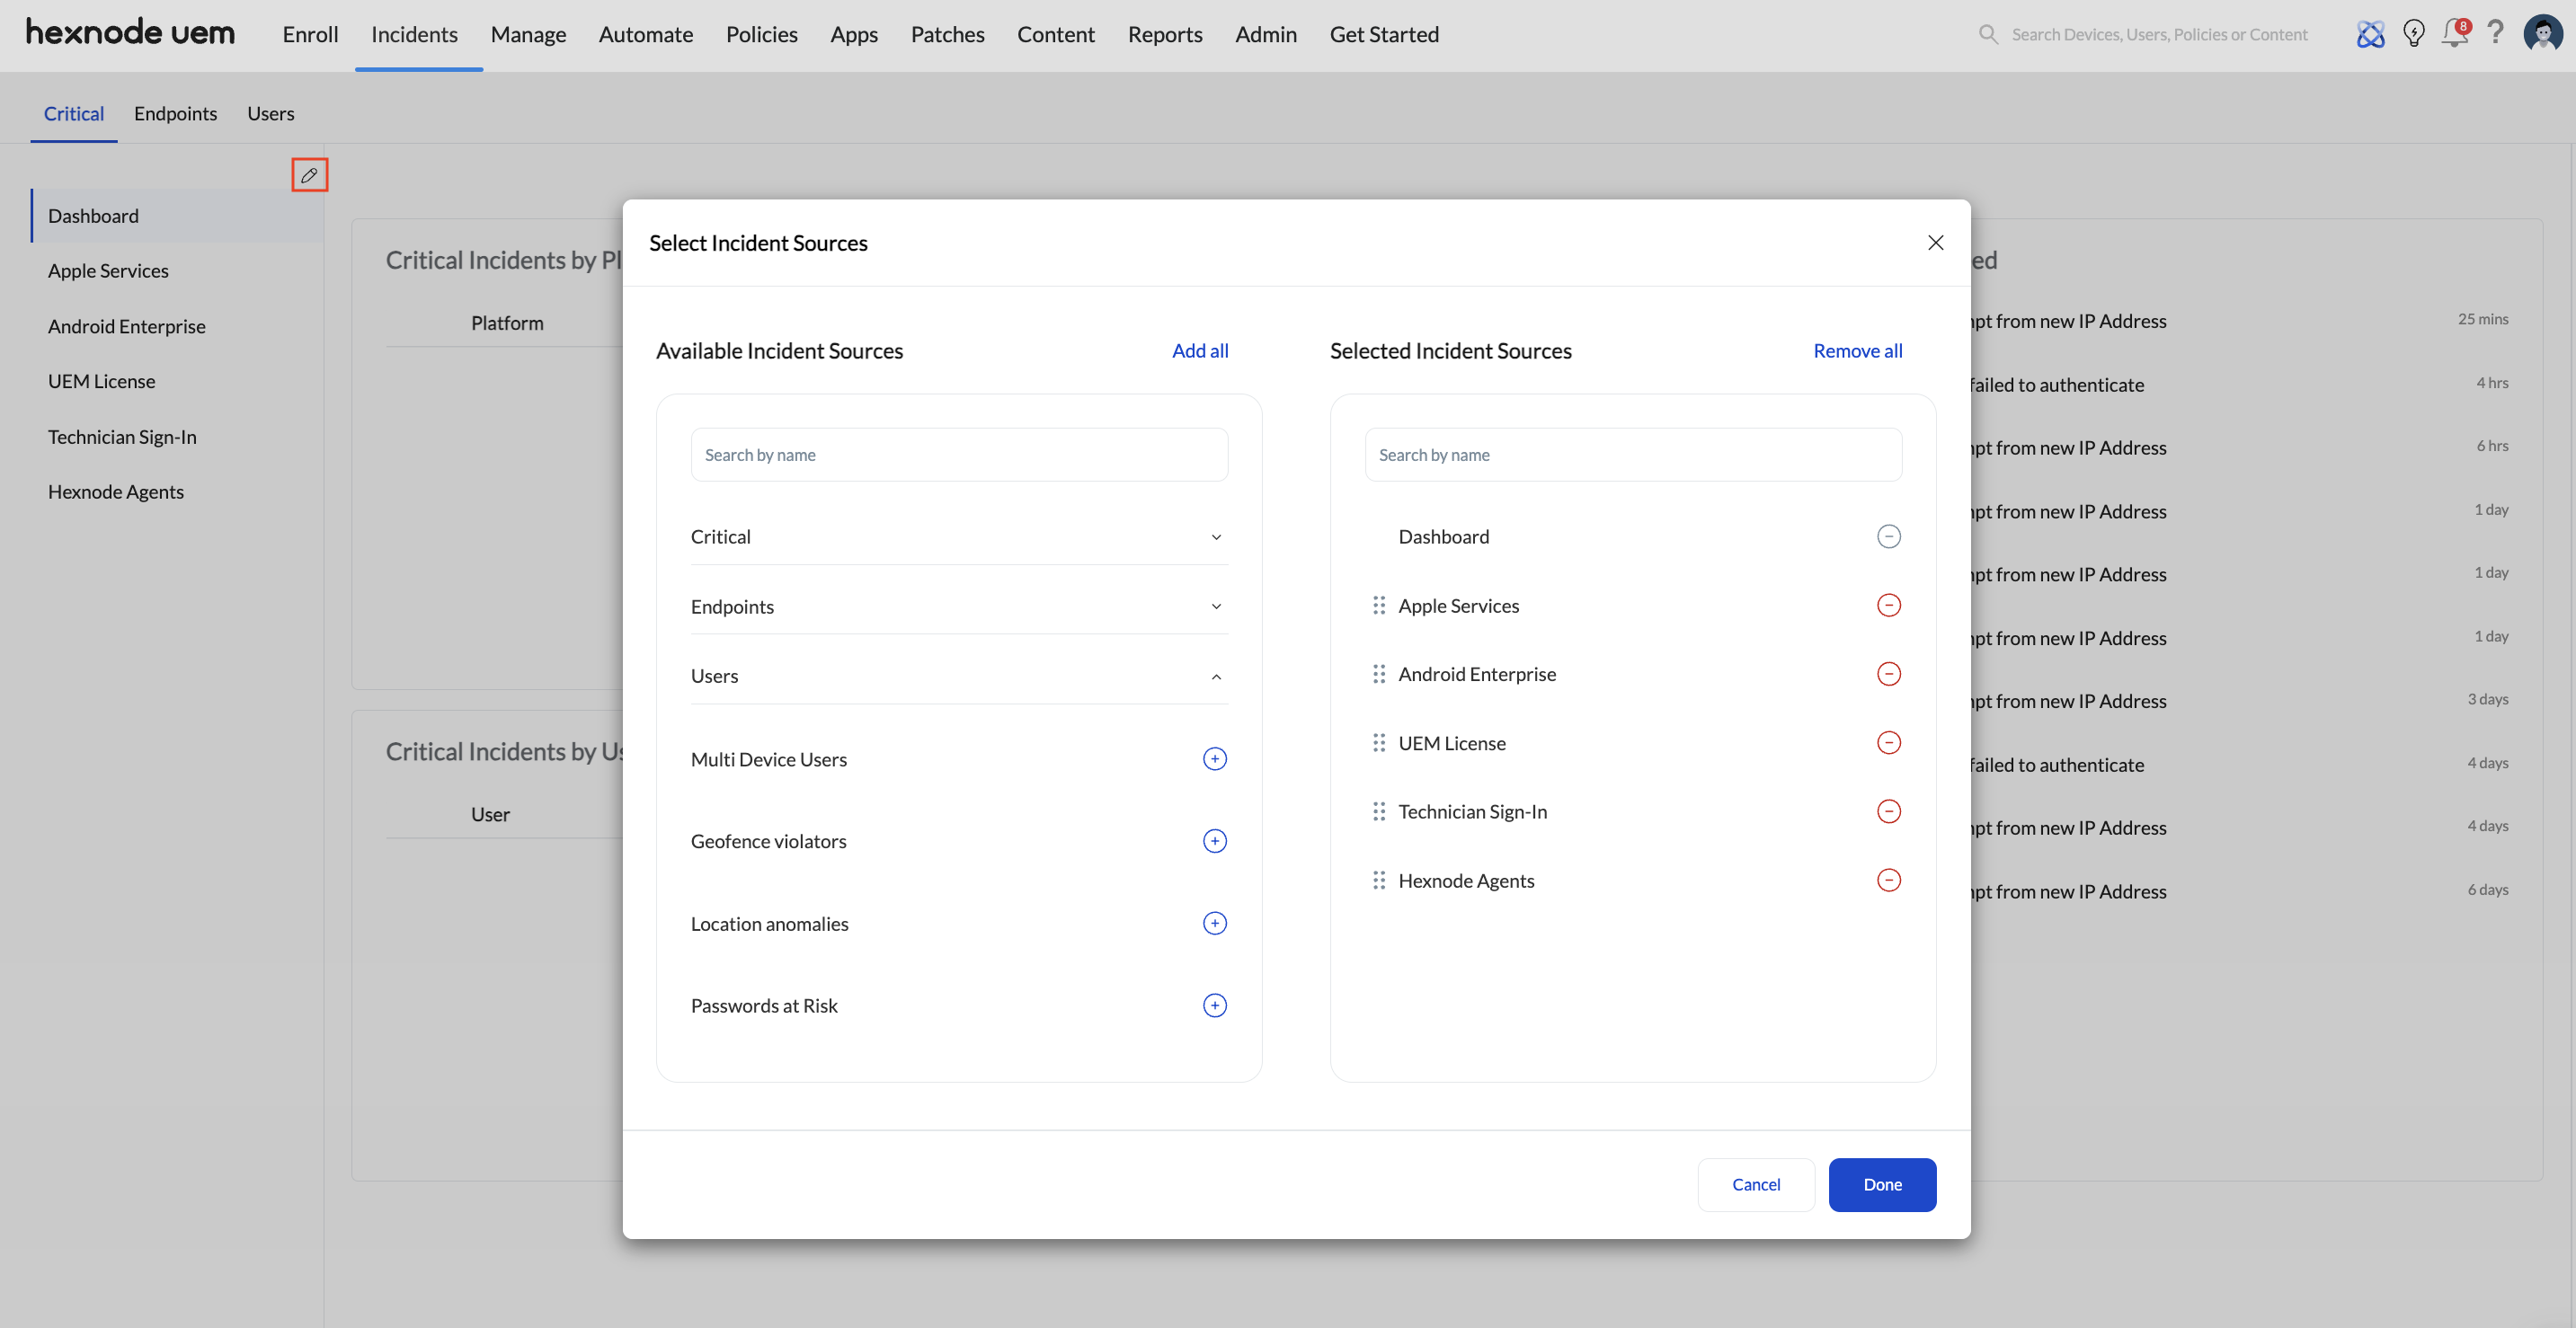Viewport: 2576px width, 1328px height.
Task: Open the Incidents menu
Action: click(x=414, y=34)
